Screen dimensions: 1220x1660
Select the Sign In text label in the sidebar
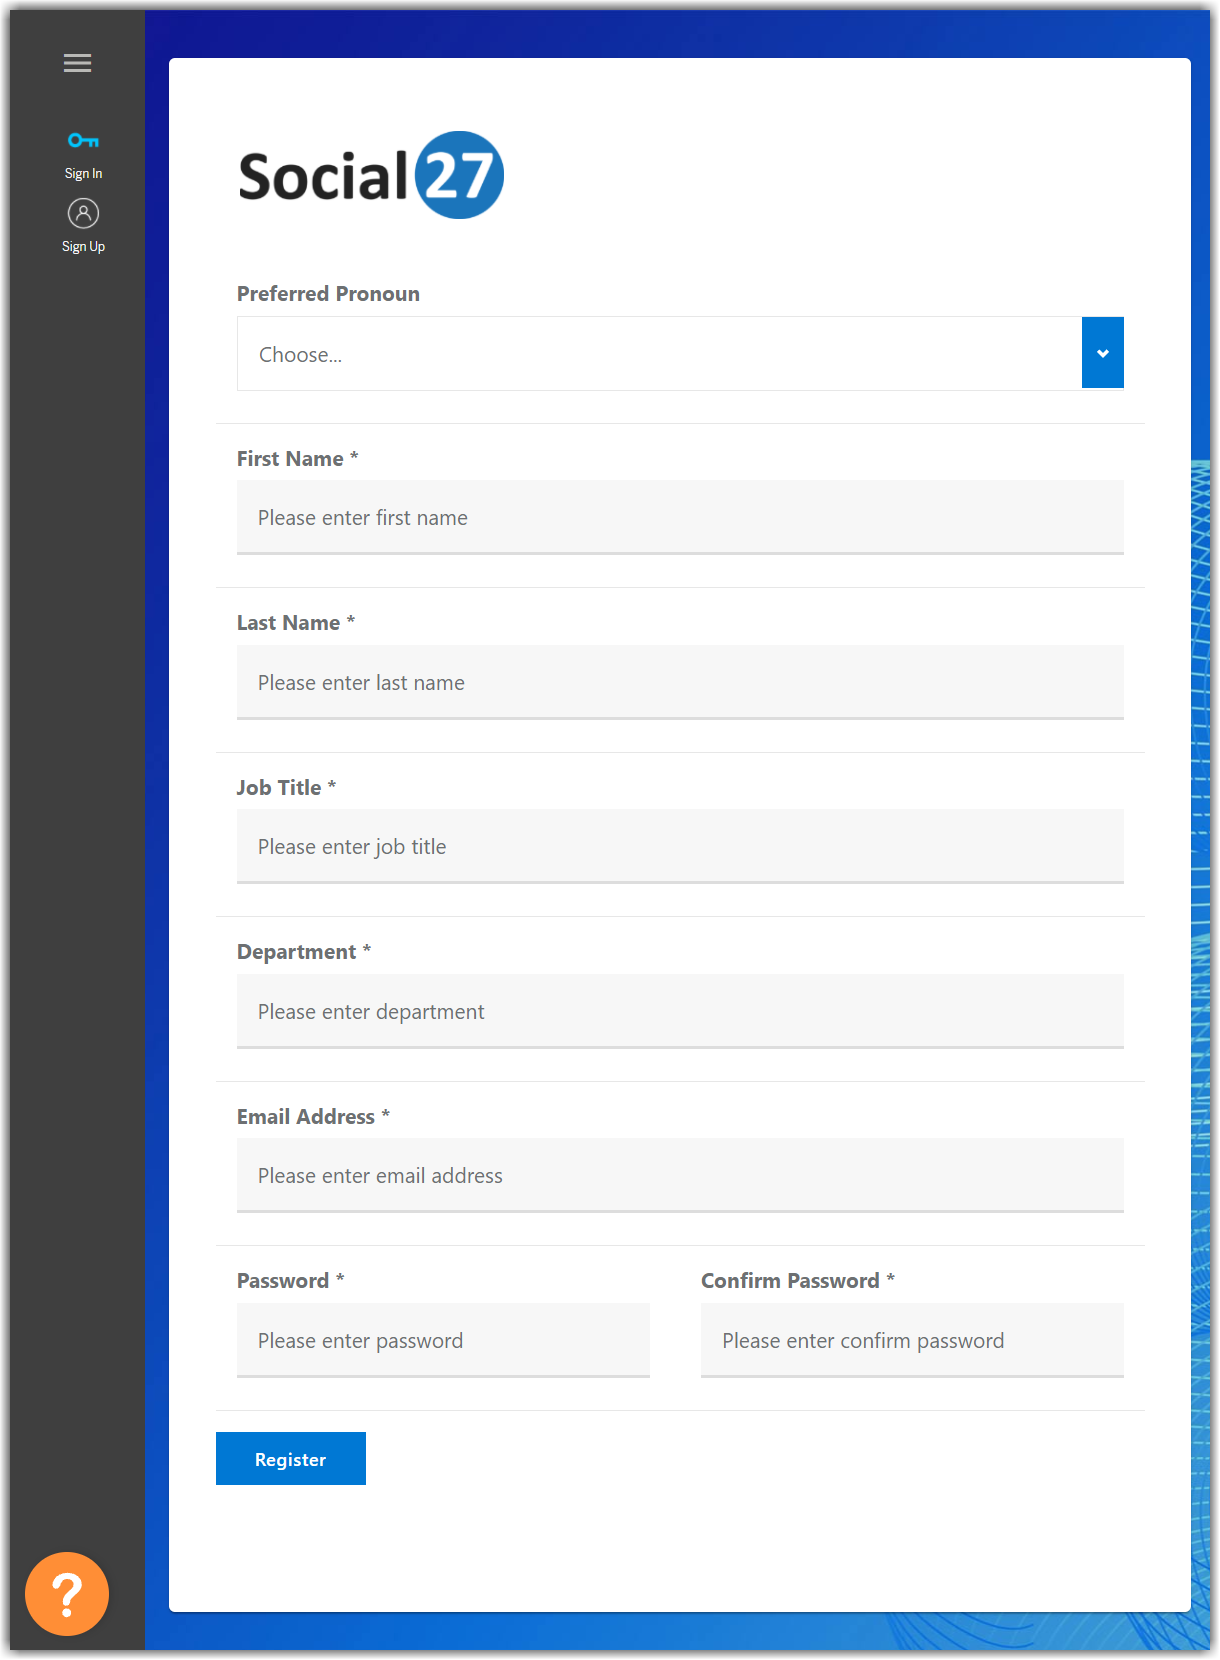(83, 173)
